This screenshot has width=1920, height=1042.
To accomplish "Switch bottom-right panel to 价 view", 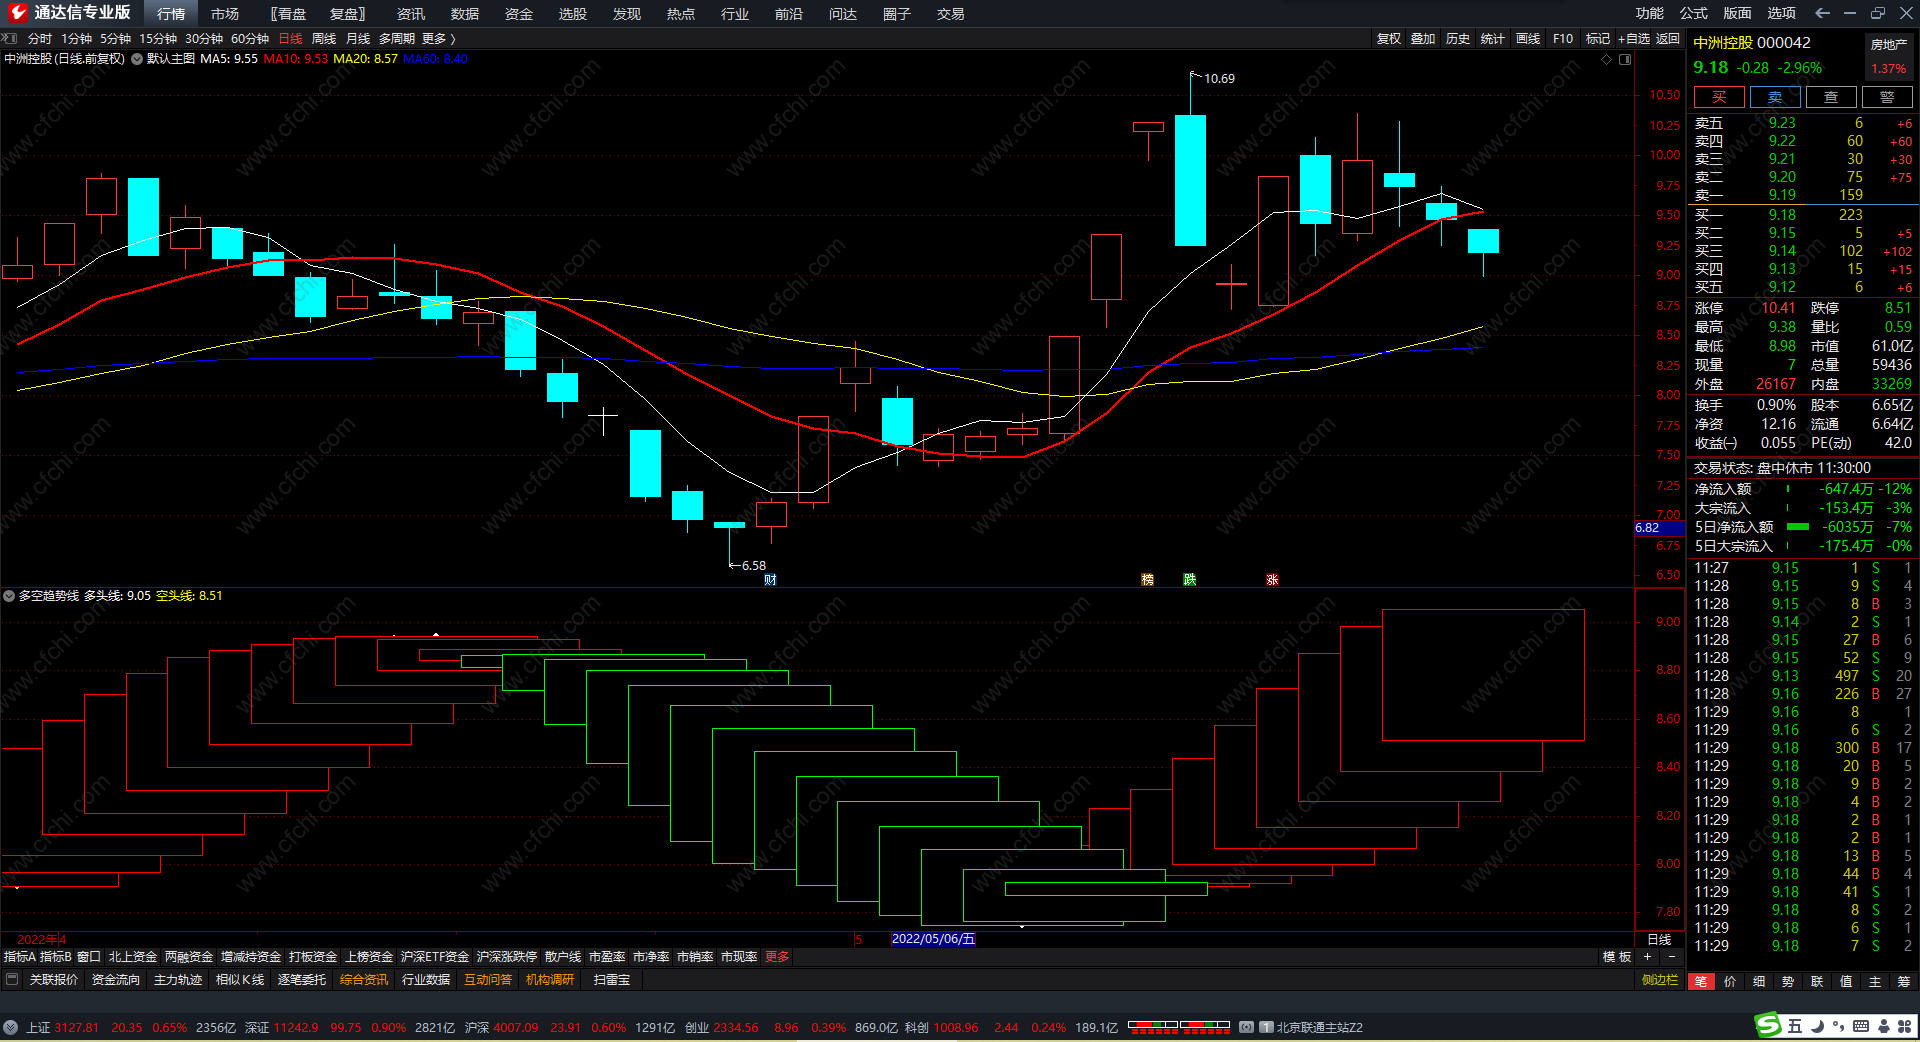I will (x=1729, y=981).
